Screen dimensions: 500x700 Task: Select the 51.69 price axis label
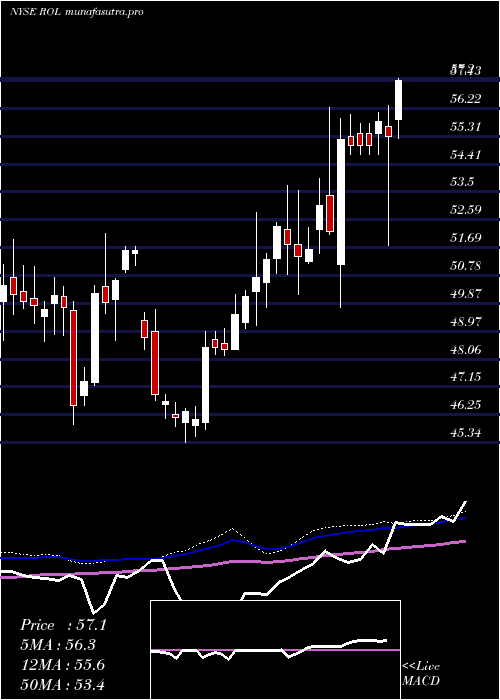click(466, 238)
